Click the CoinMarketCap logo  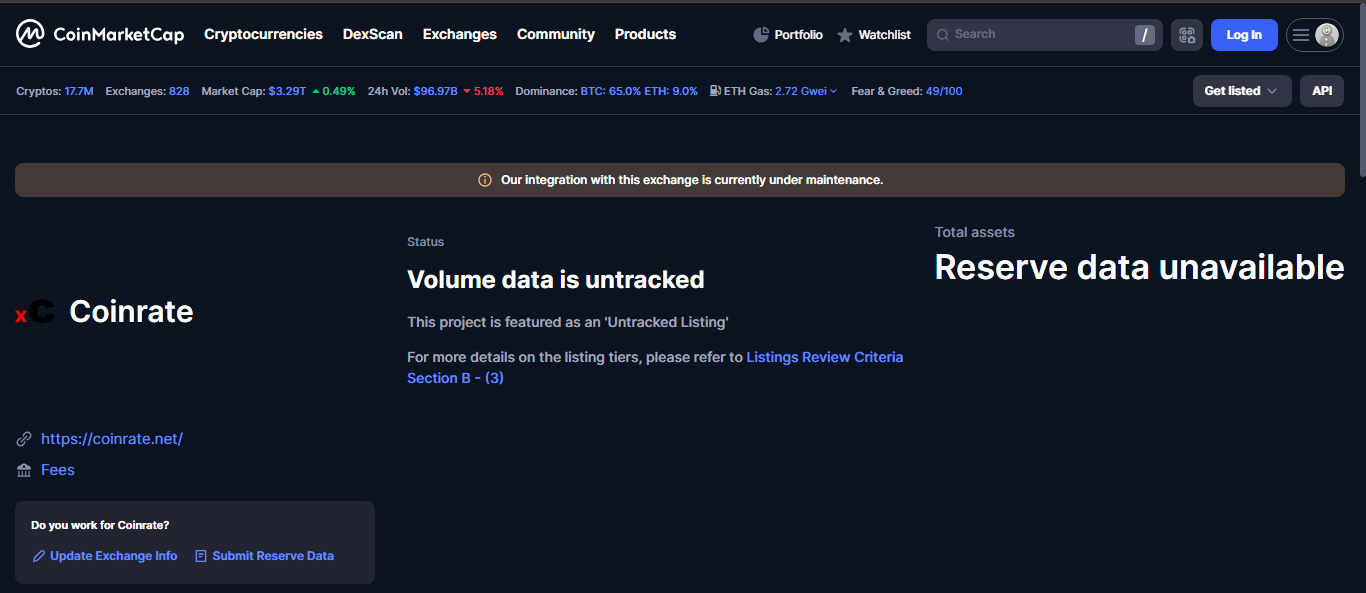[100, 33]
